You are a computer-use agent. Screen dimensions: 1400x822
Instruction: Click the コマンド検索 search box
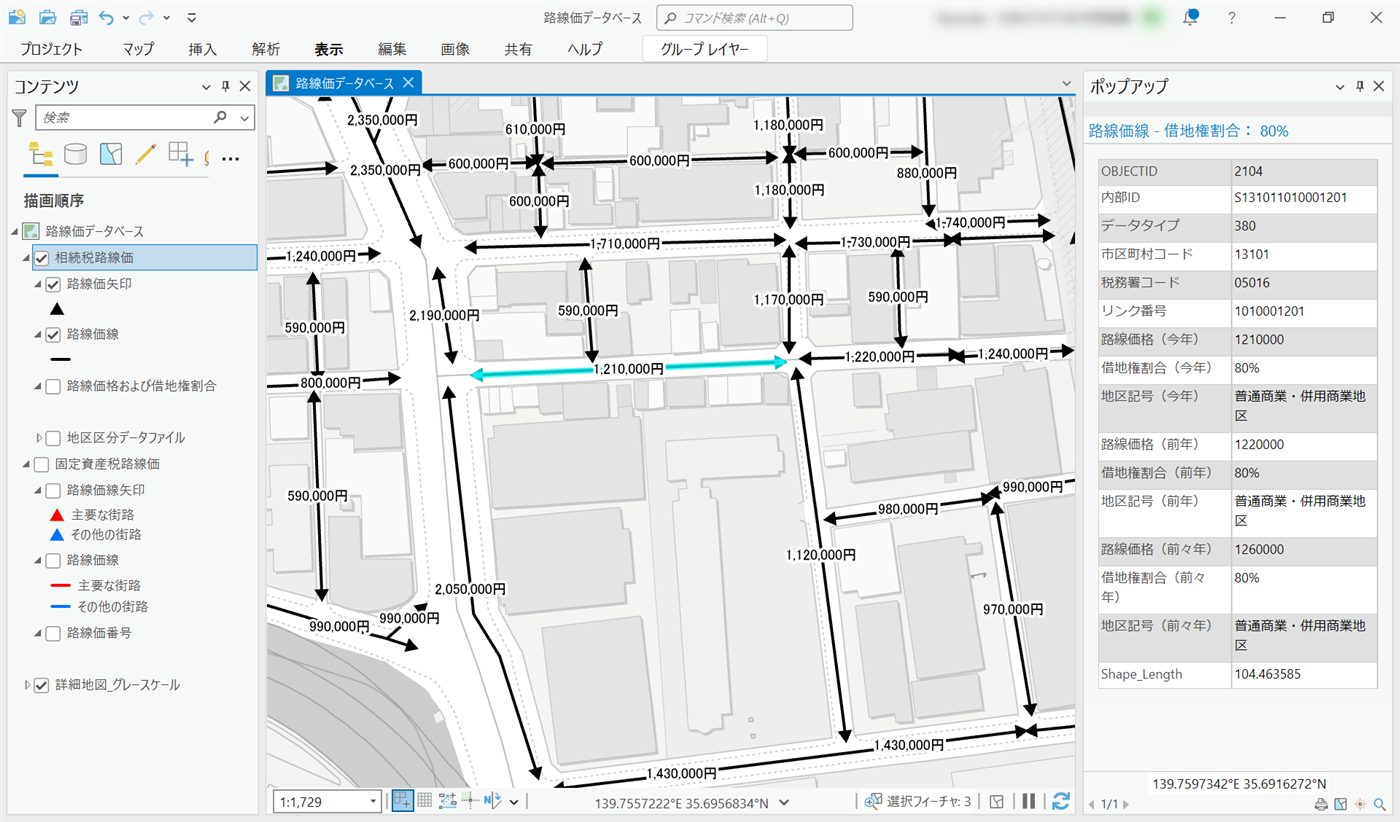(x=754, y=18)
